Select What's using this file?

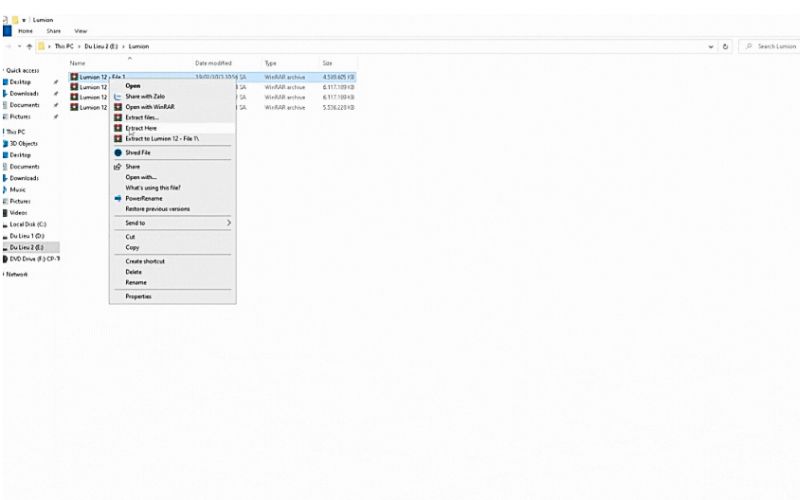tap(153, 188)
